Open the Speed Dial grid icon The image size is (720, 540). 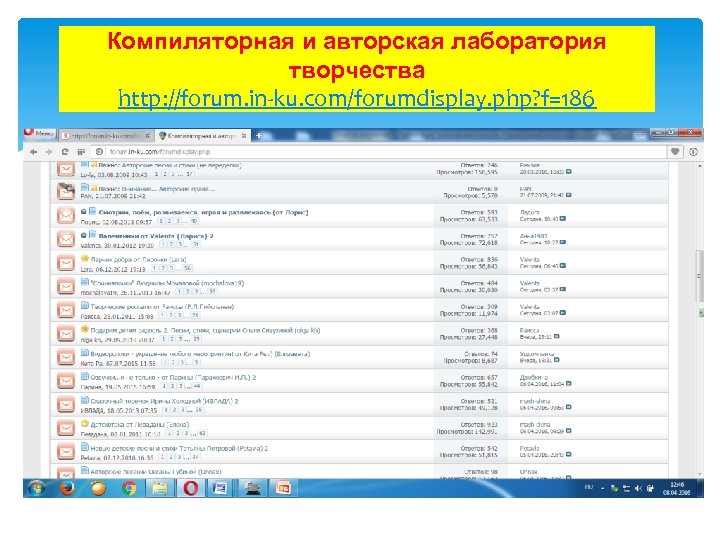coord(81,152)
